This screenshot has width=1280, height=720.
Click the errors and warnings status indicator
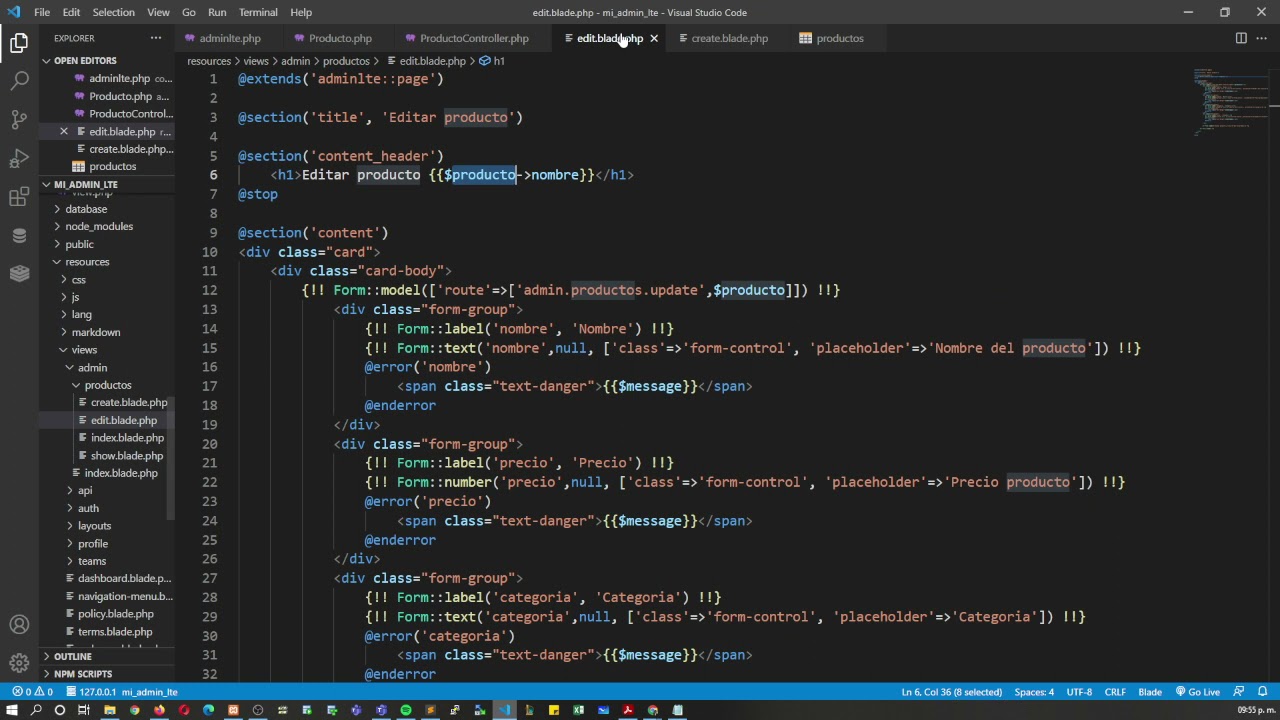coord(32,692)
